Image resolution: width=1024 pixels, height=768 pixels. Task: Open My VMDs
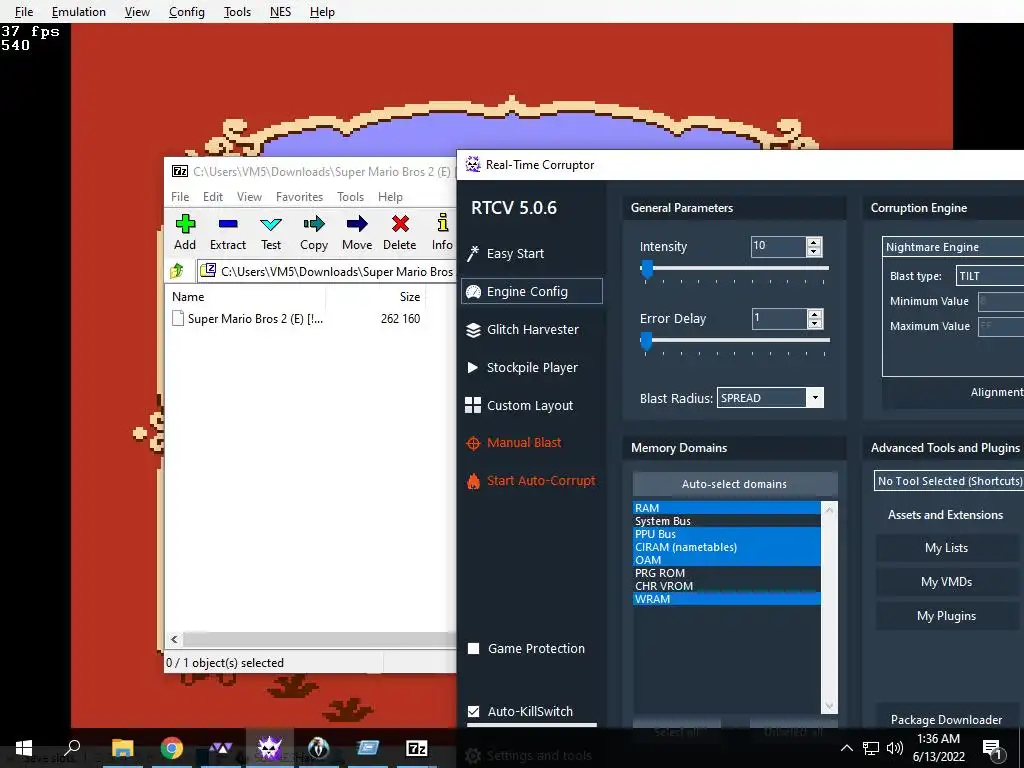click(946, 582)
